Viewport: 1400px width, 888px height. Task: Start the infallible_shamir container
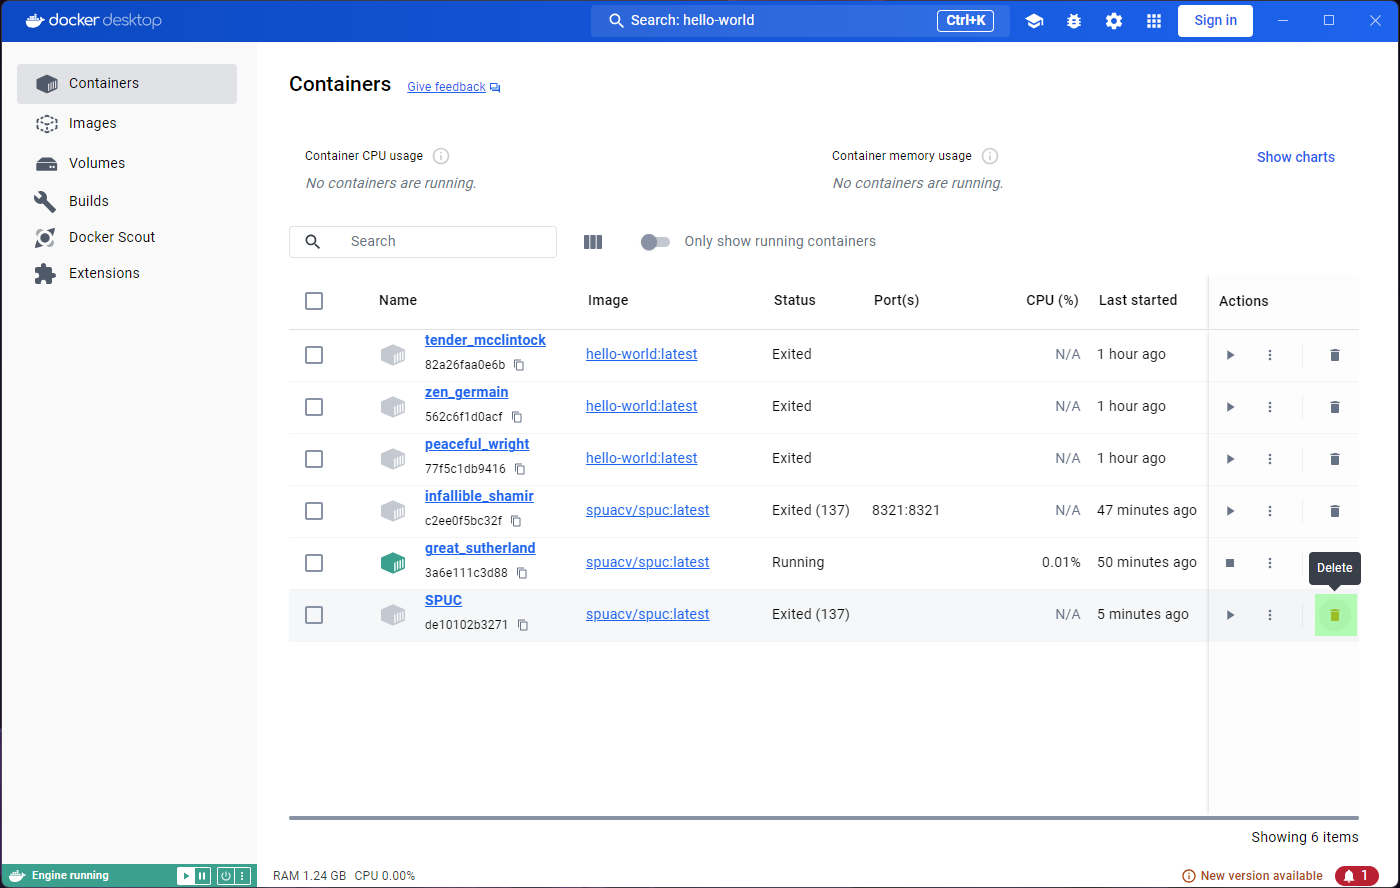pyautogui.click(x=1231, y=511)
